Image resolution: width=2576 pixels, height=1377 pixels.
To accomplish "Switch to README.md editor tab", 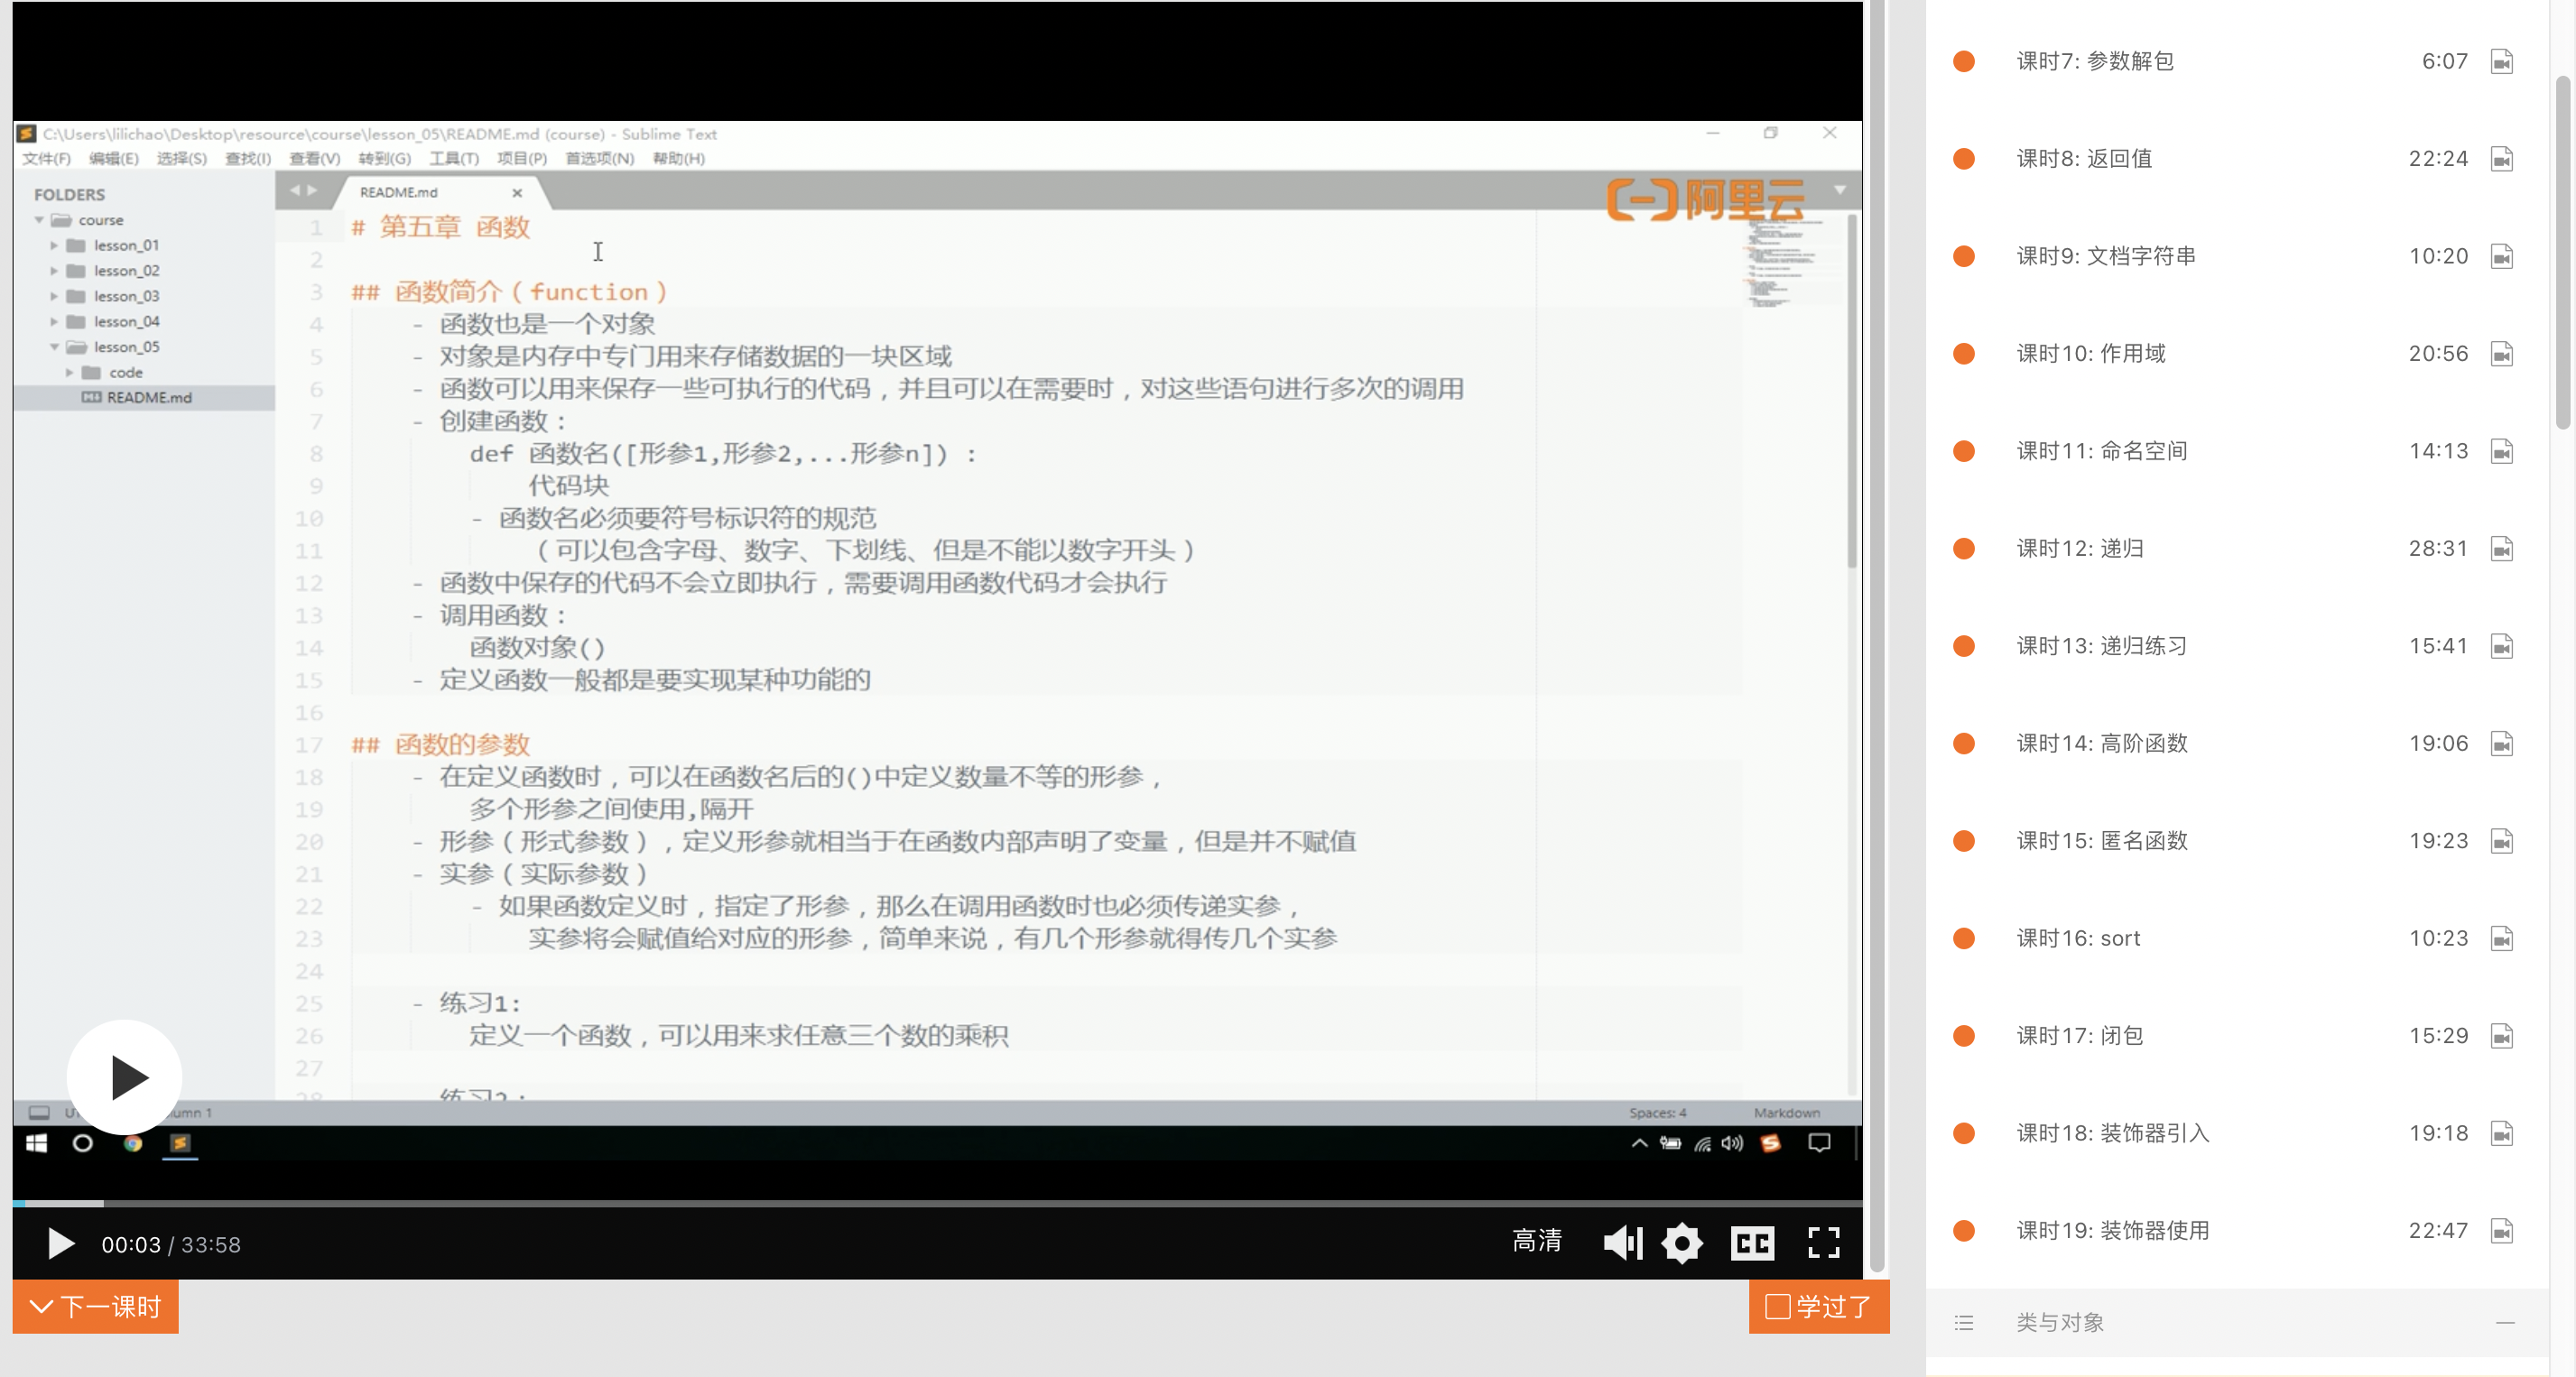I will 399,192.
